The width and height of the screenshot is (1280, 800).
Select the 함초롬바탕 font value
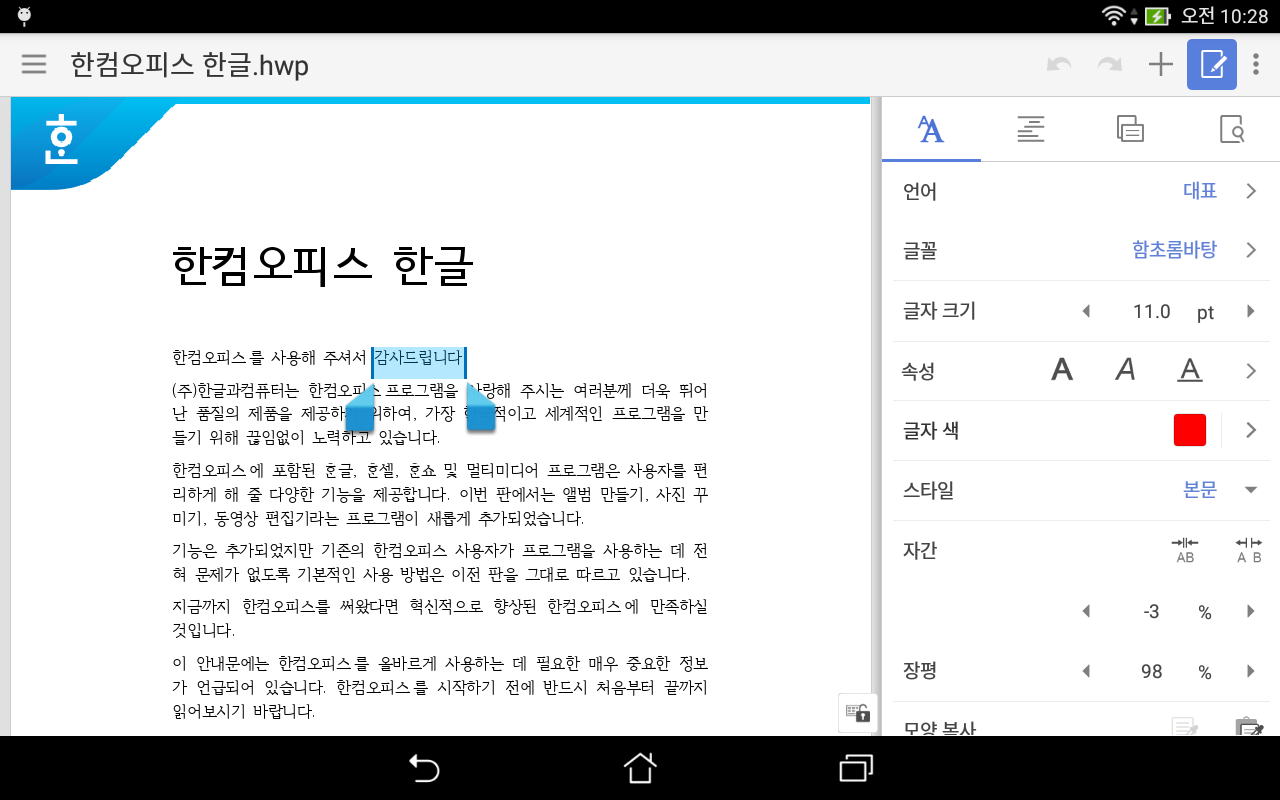pos(1175,250)
